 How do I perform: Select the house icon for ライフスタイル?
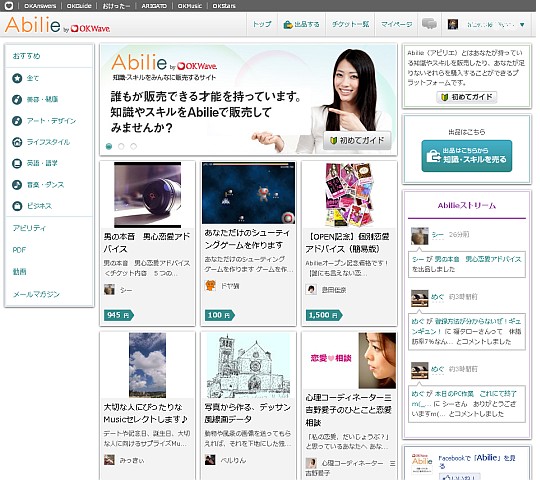click(17, 142)
